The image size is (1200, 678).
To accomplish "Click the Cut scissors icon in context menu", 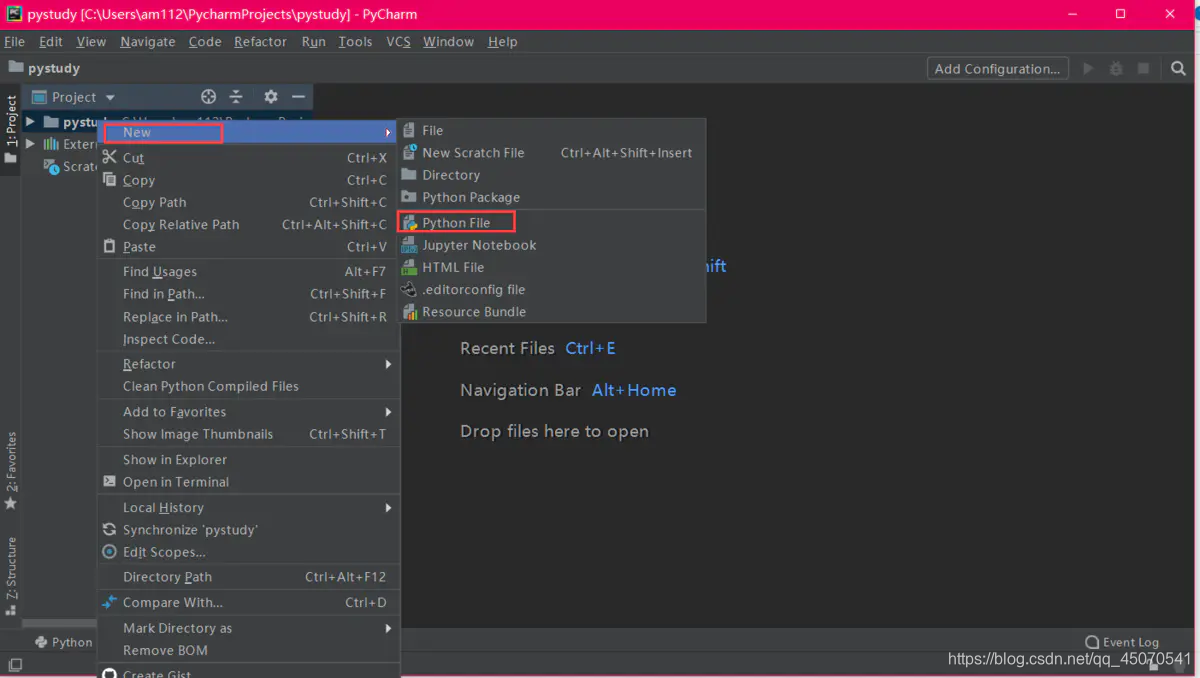I will [x=110, y=157].
